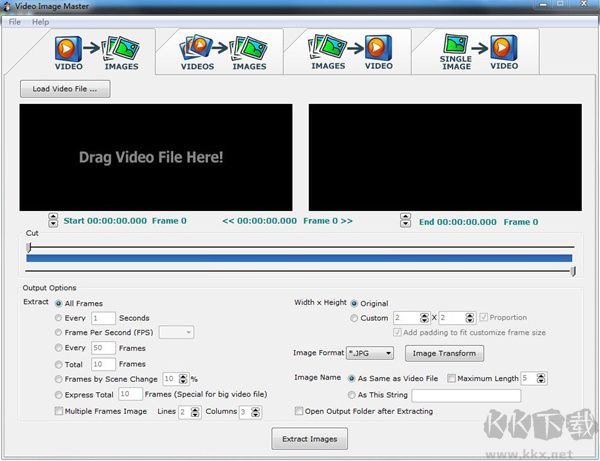The height and width of the screenshot is (461, 600).
Task: Select Every N Seconds radio option
Action: pyautogui.click(x=58, y=318)
